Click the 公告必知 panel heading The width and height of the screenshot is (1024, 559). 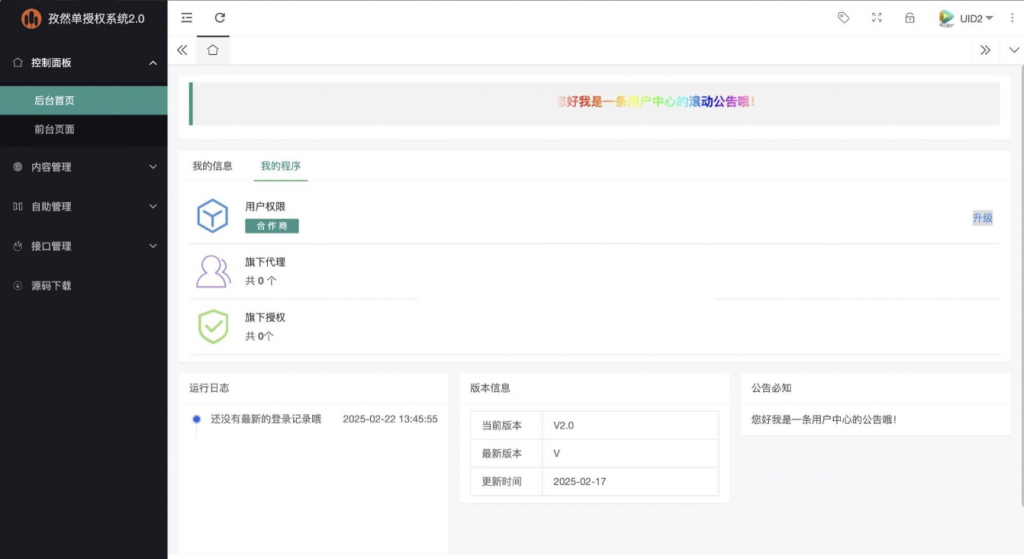pos(771,388)
